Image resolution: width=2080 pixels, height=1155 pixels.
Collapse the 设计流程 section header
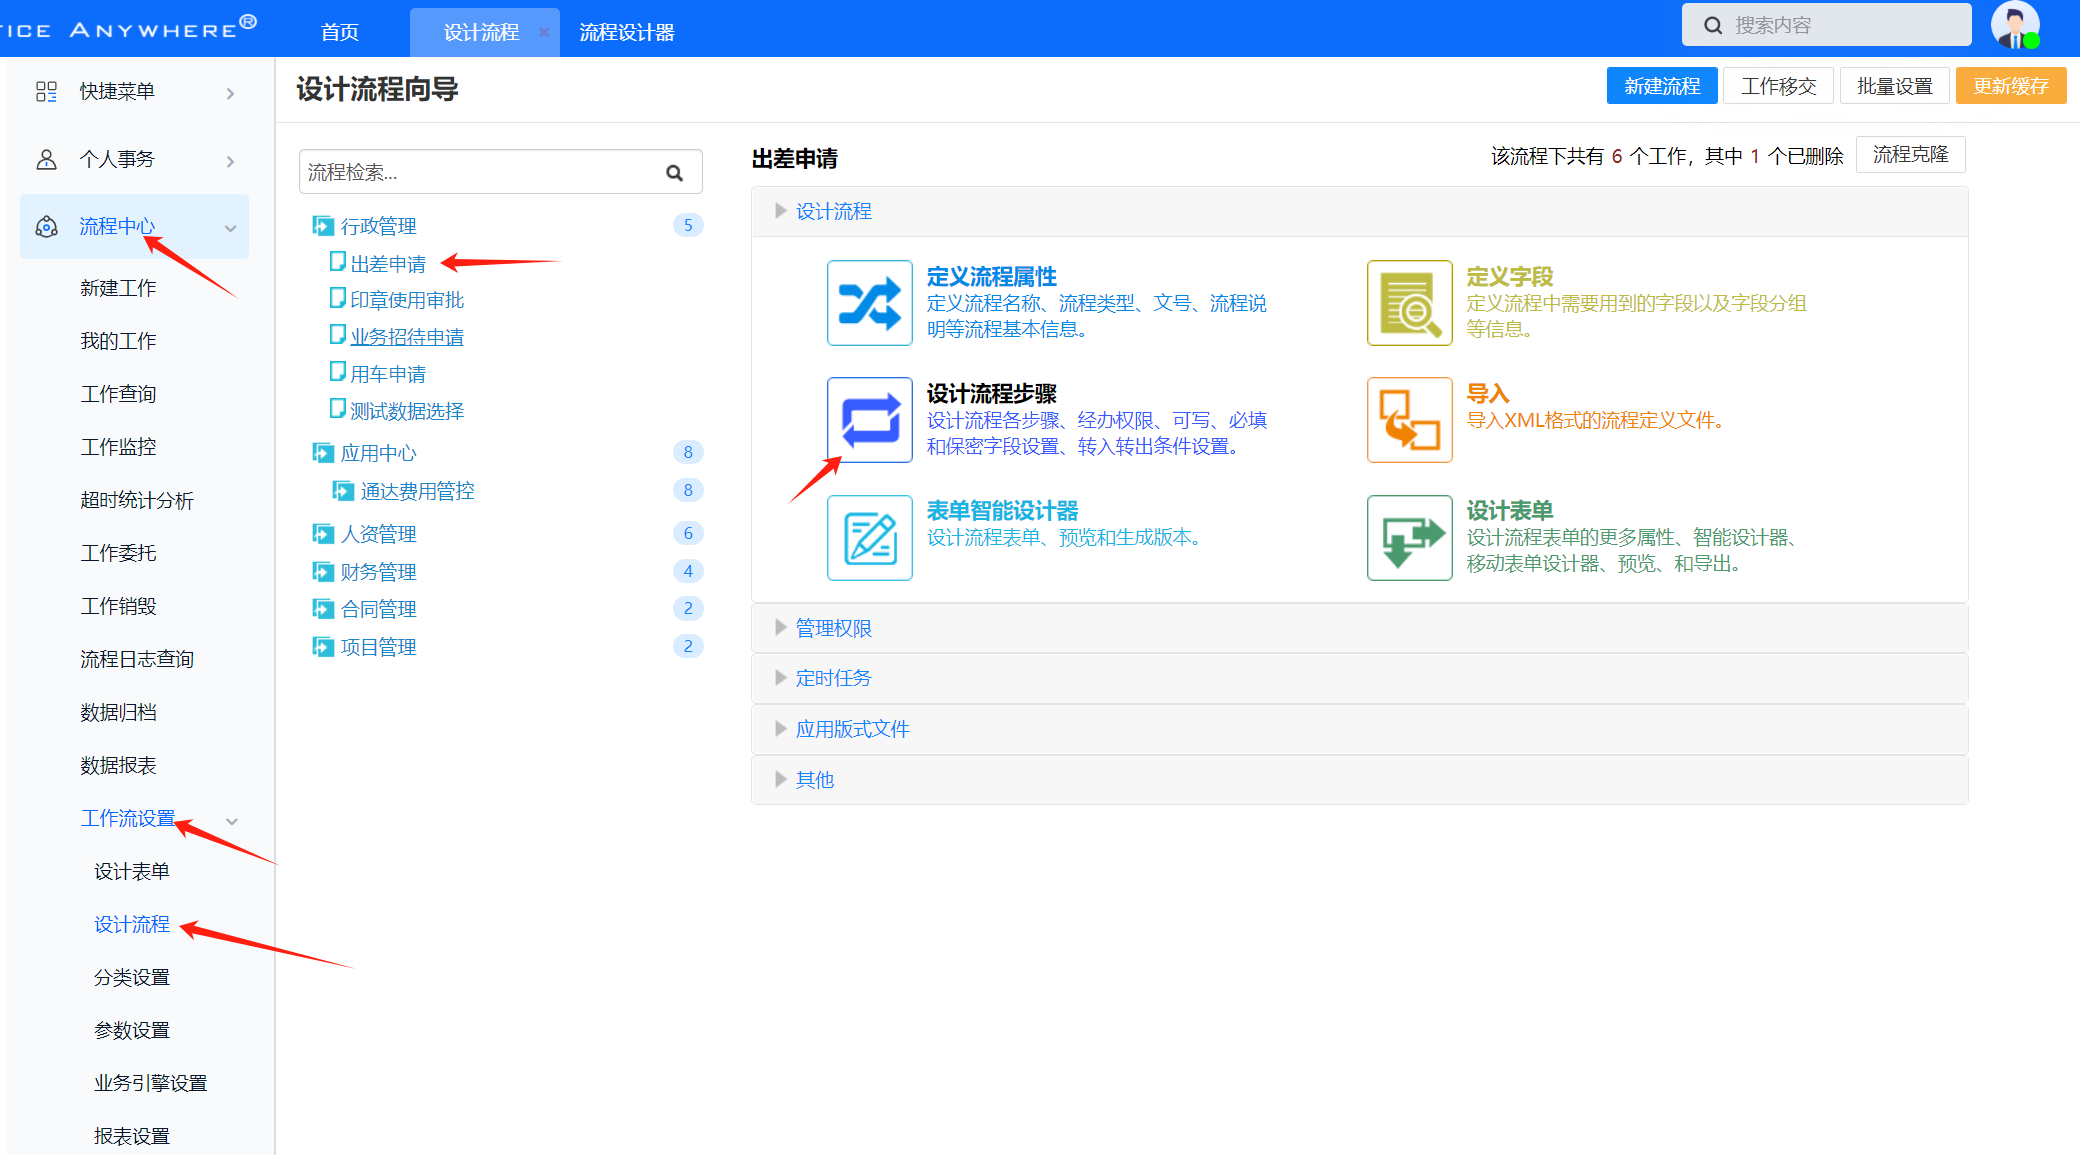(x=1359, y=211)
